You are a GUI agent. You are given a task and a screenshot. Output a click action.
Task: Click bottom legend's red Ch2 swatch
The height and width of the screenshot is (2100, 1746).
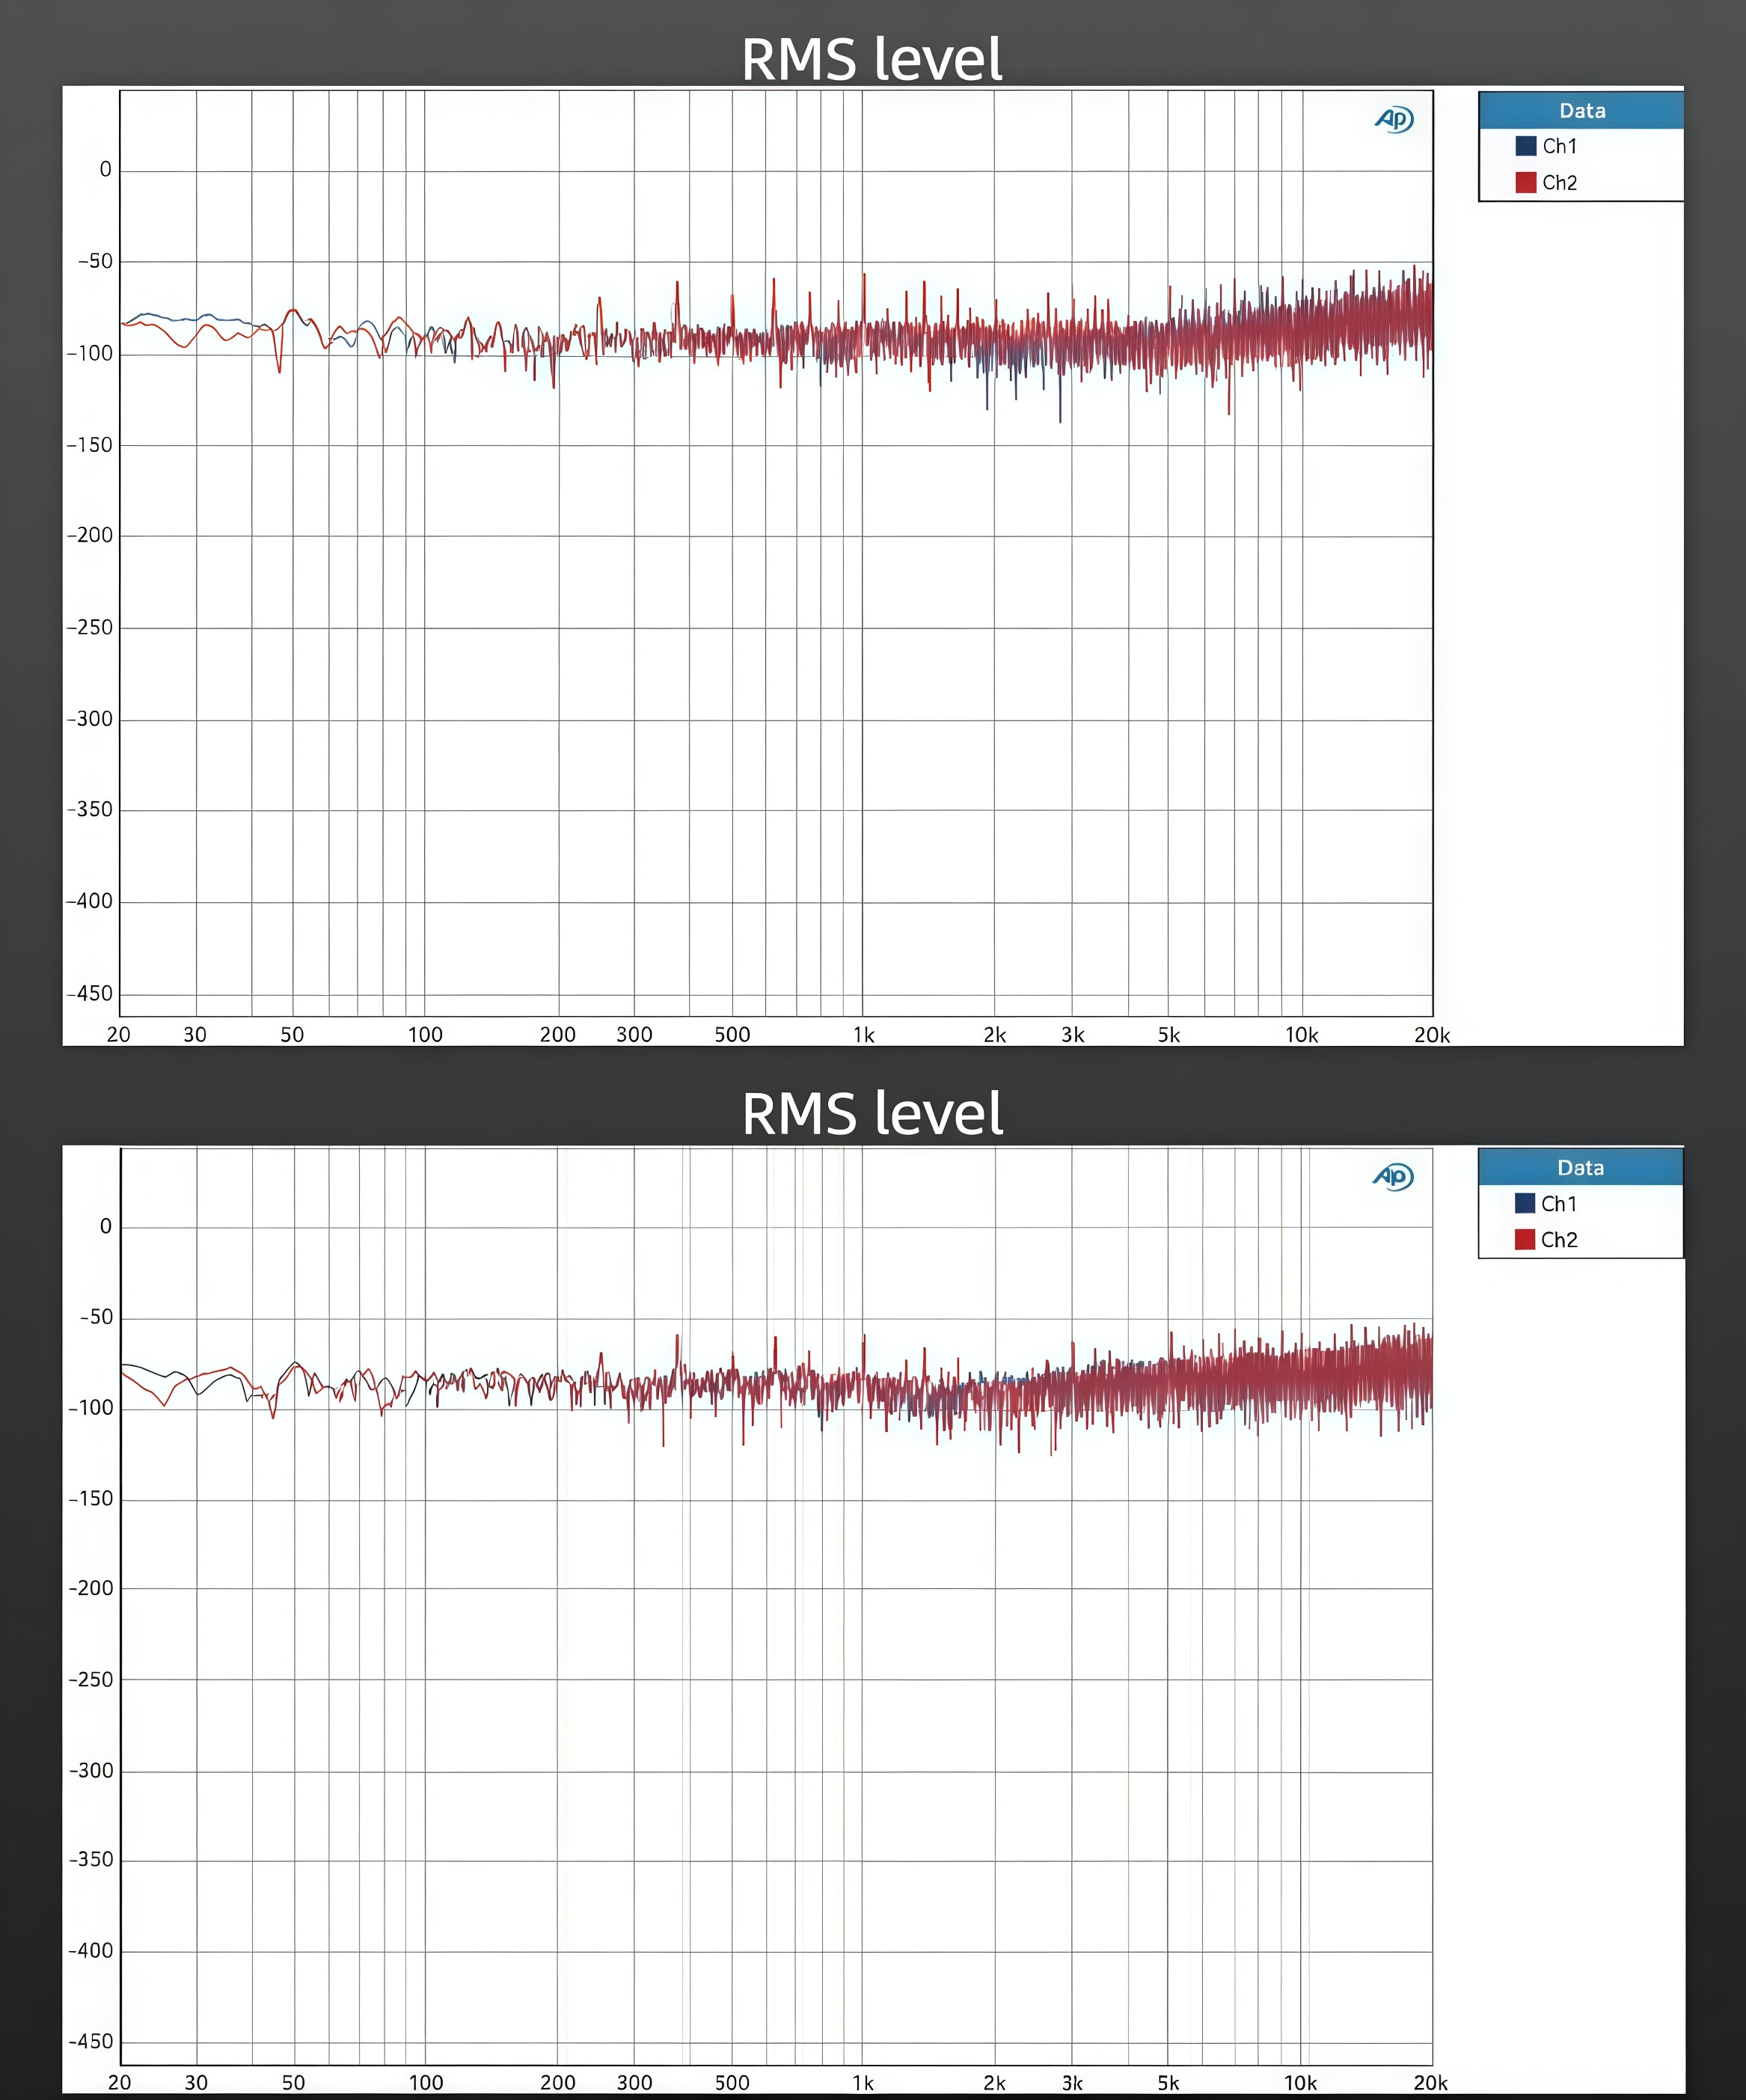coord(1524,1239)
